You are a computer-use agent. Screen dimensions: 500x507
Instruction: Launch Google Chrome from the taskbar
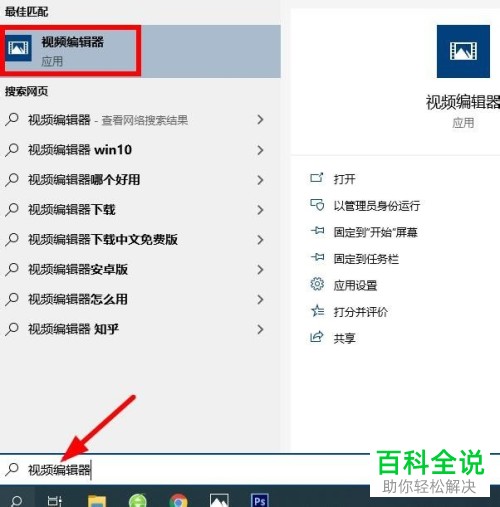(x=178, y=500)
